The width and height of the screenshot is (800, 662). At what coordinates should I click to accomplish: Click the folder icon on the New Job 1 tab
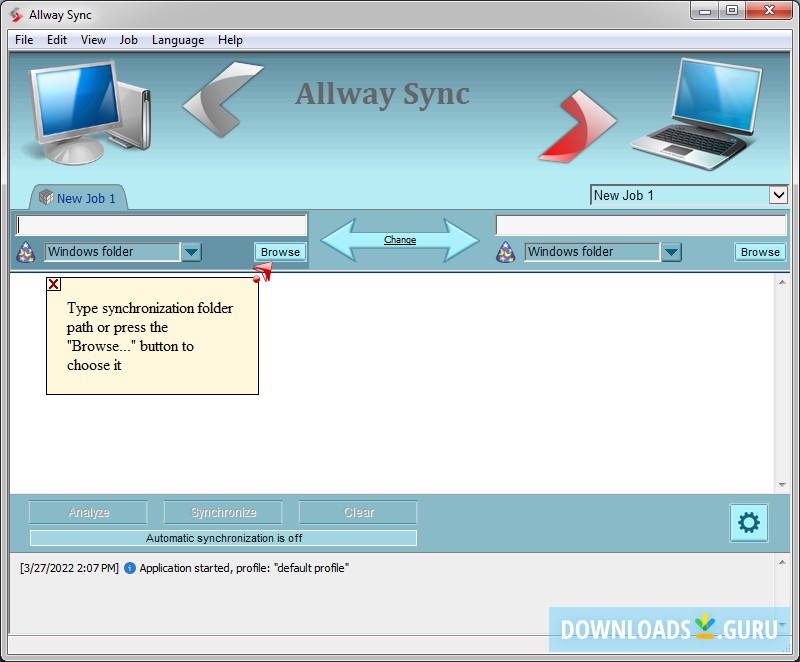point(46,197)
